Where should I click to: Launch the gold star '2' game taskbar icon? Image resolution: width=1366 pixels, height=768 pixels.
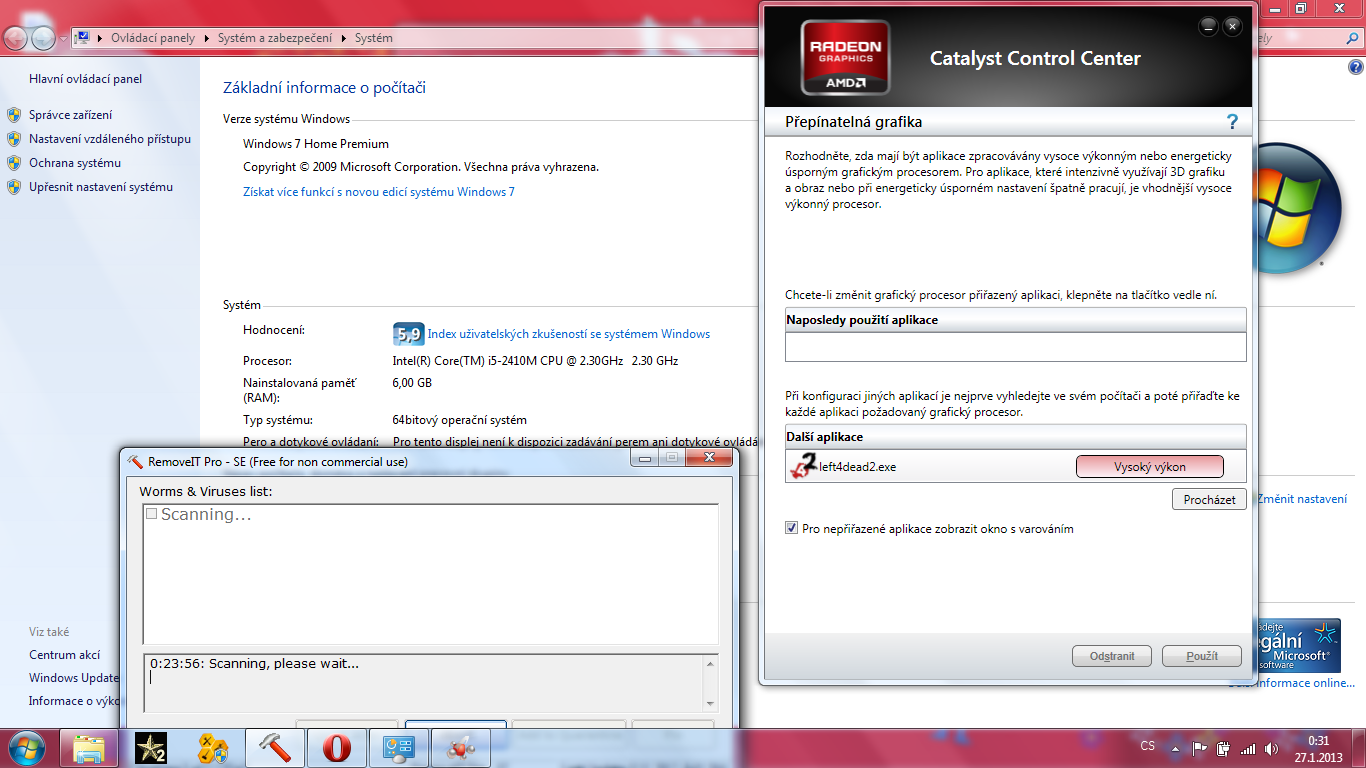click(151, 748)
